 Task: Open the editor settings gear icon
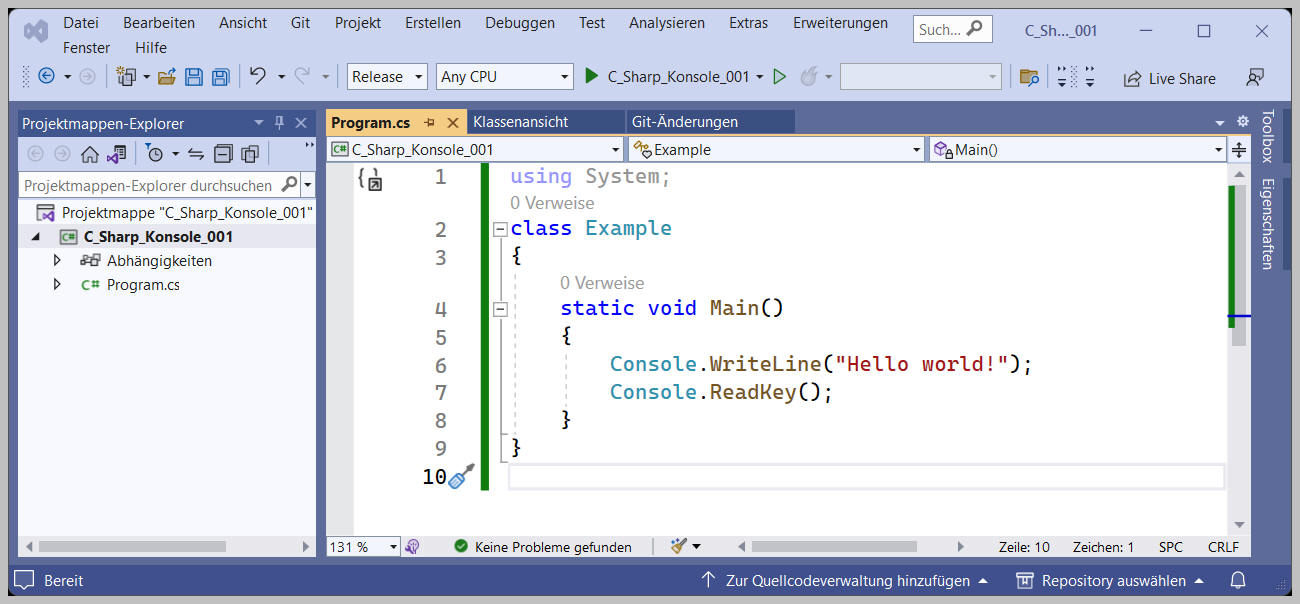[x=1243, y=121]
